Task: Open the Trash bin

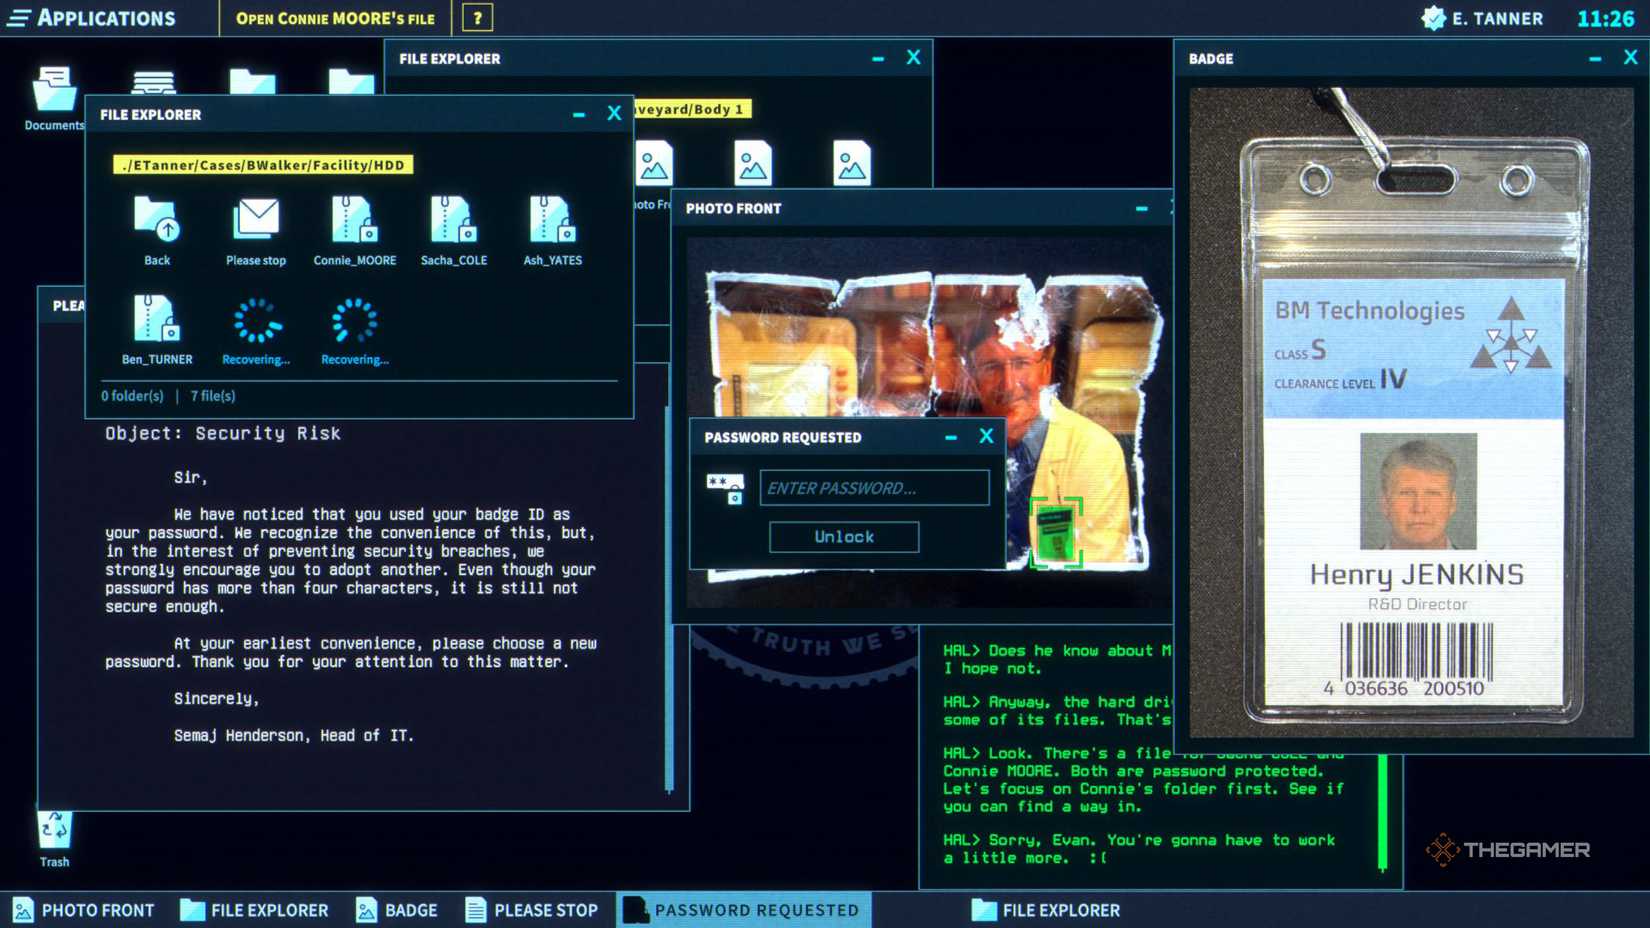Action: 53,828
